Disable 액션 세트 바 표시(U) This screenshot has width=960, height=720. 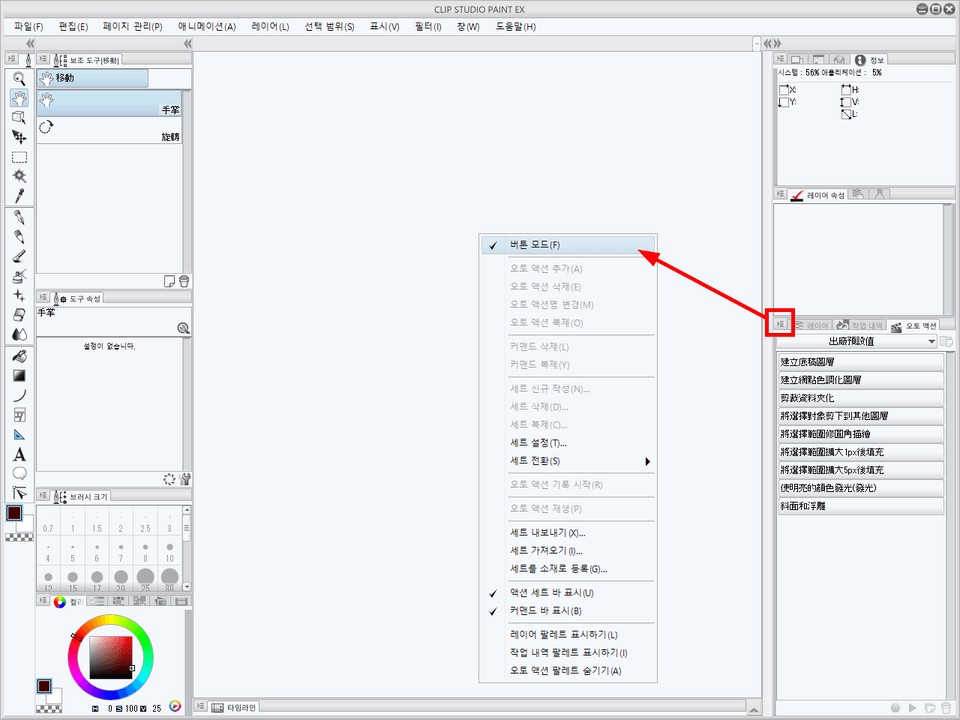550,594
